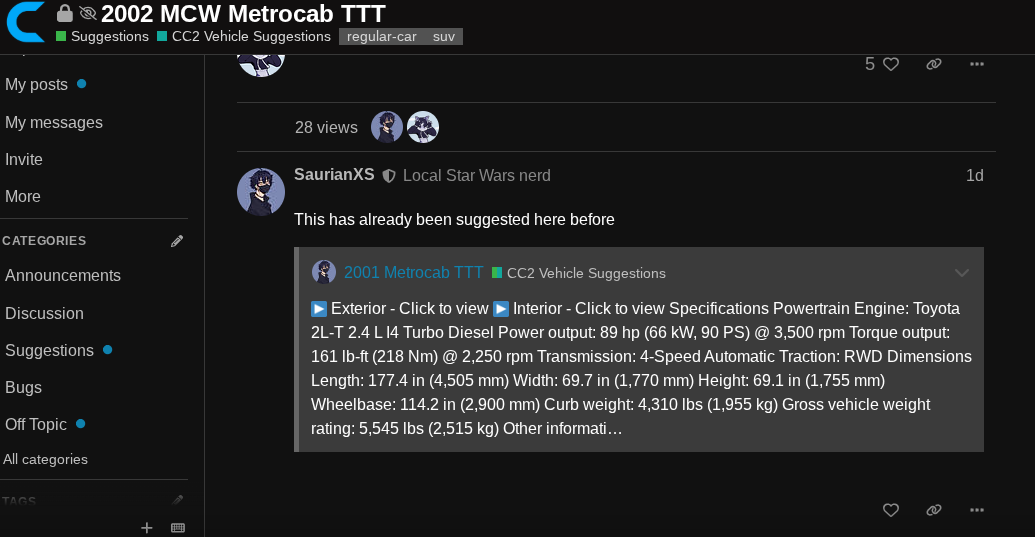Open more actions on SaurianXS reply
The image size is (1035, 537).
tap(977, 510)
